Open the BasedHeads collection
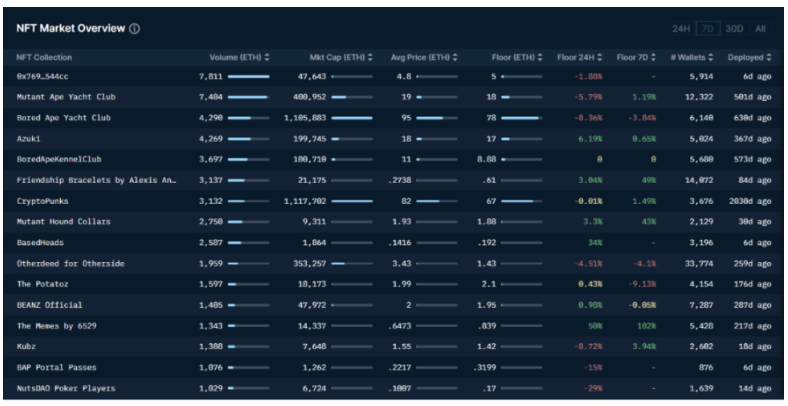Image resolution: width=788 pixels, height=406 pixels. (40, 243)
